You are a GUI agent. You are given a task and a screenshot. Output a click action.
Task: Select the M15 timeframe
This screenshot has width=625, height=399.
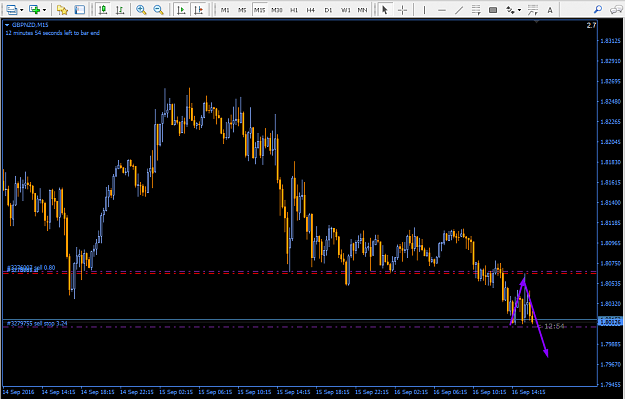click(259, 10)
